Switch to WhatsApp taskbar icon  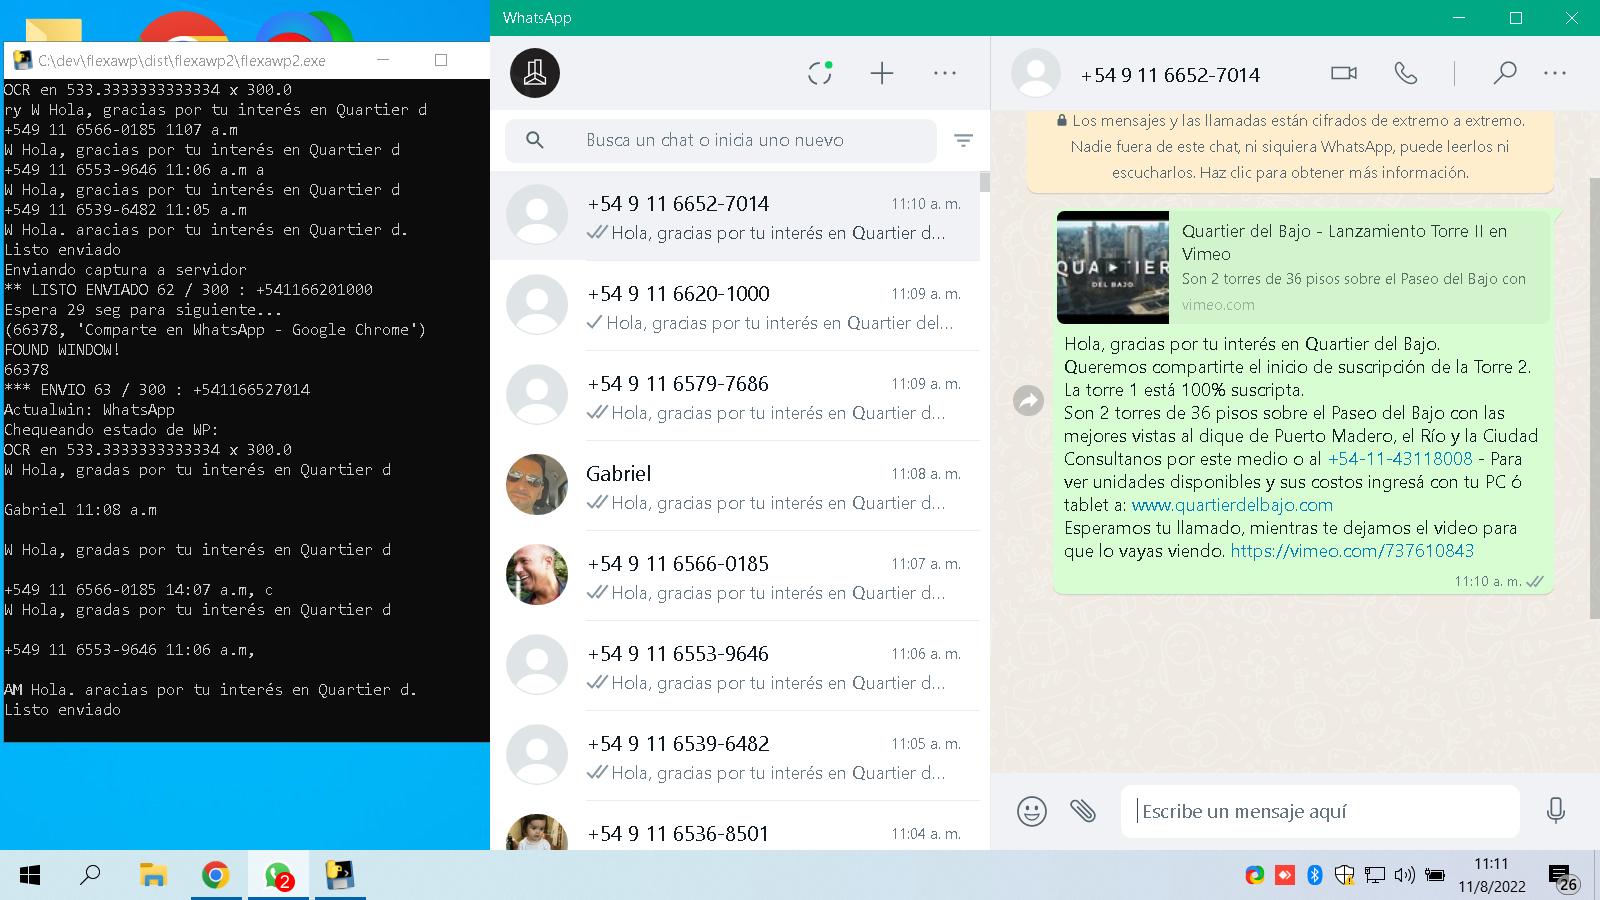pyautogui.click(x=278, y=876)
